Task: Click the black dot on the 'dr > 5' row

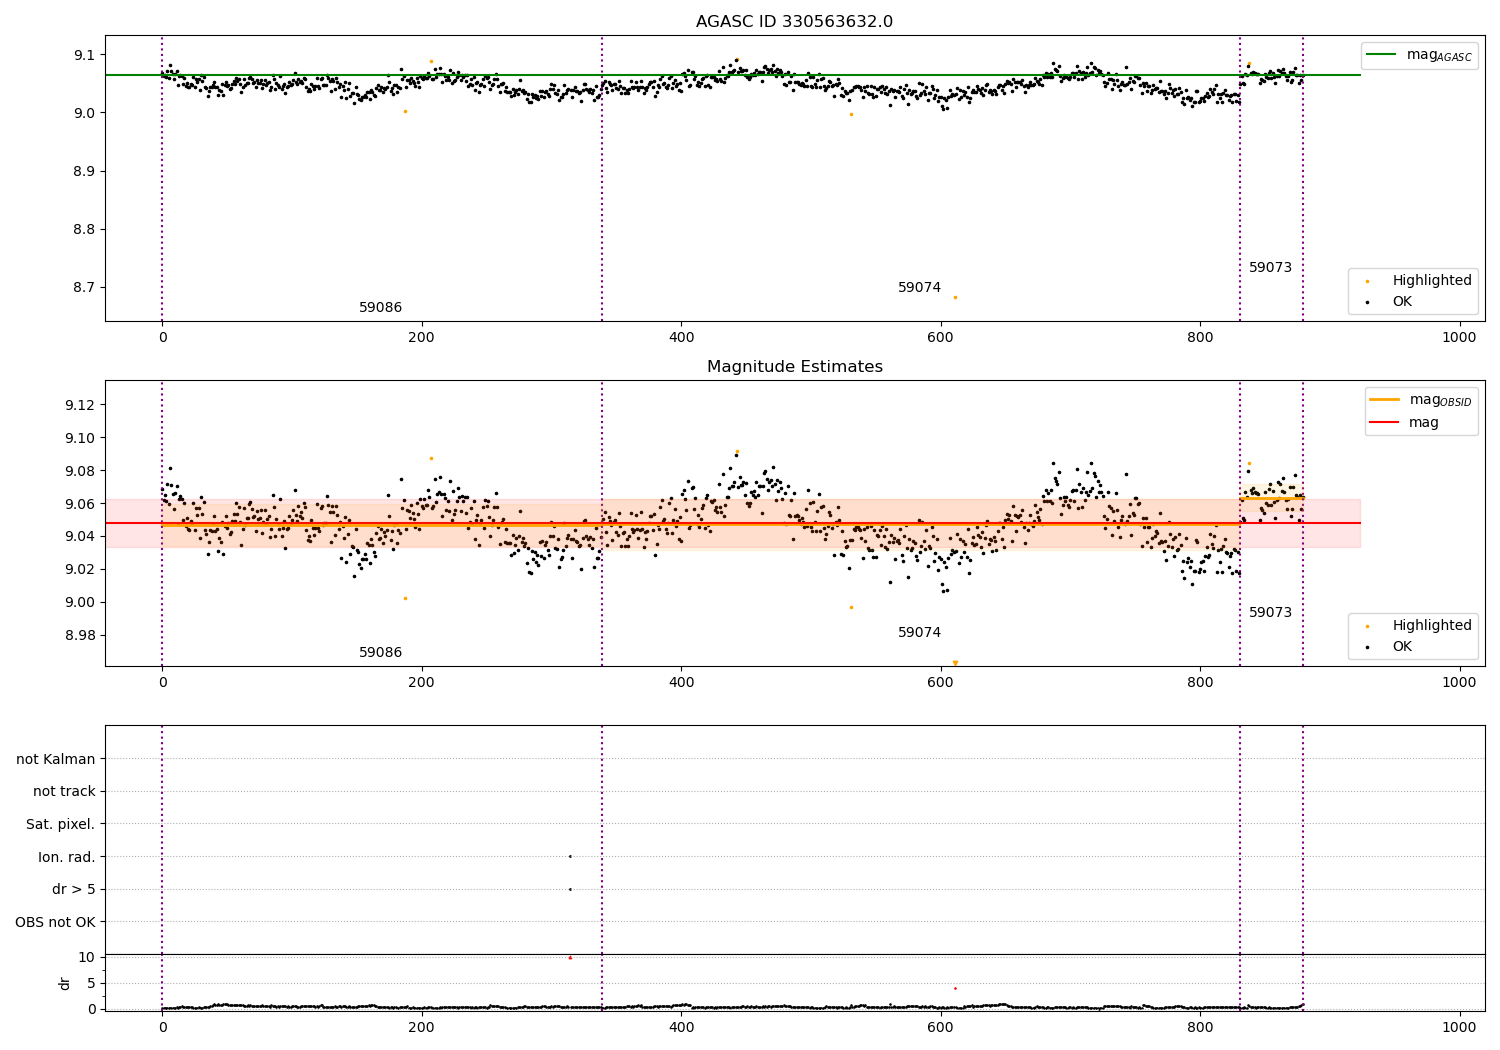Action: [570, 889]
